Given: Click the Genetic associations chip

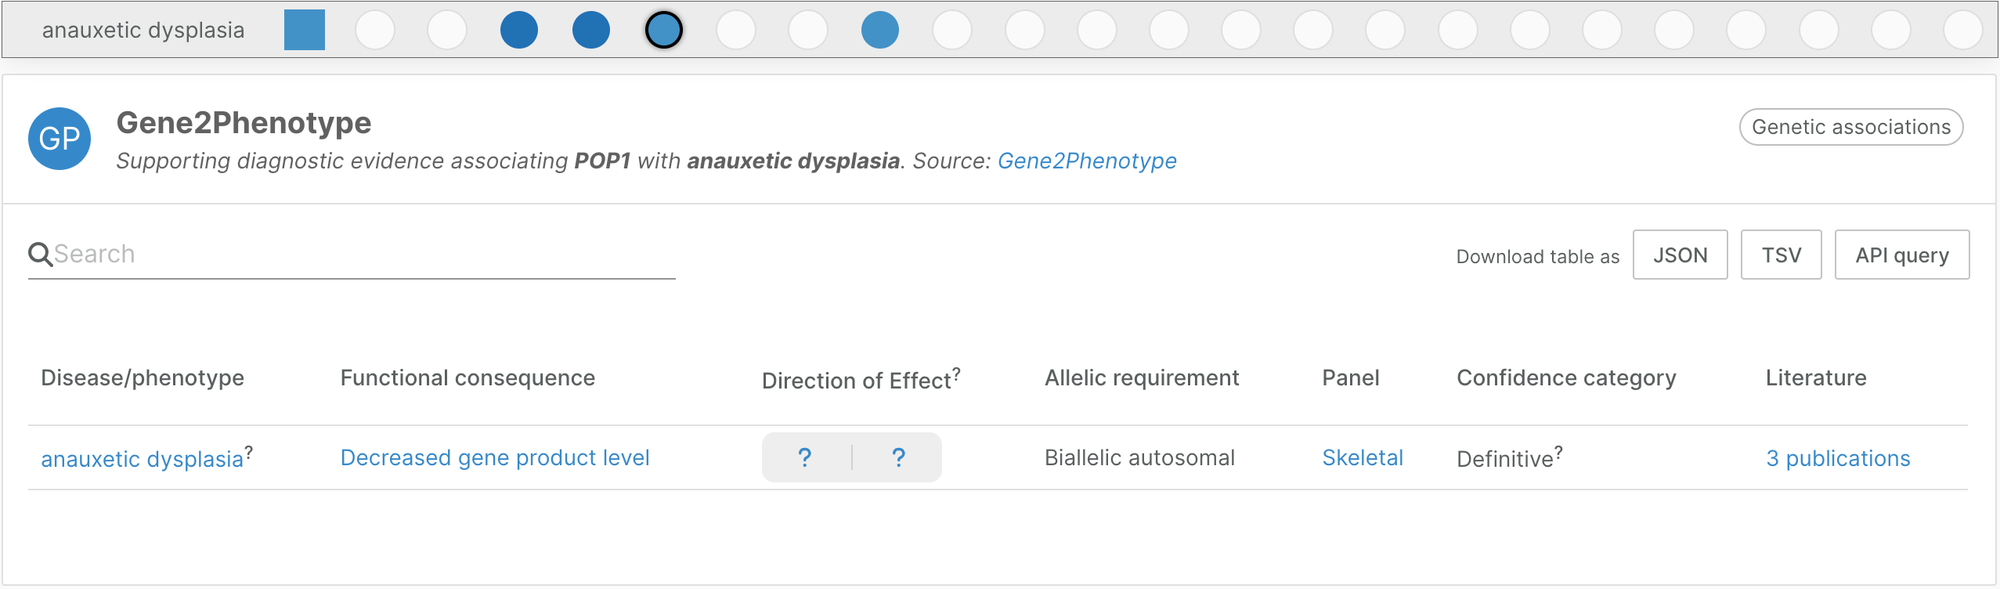Looking at the screenshot, I should 1851,127.
